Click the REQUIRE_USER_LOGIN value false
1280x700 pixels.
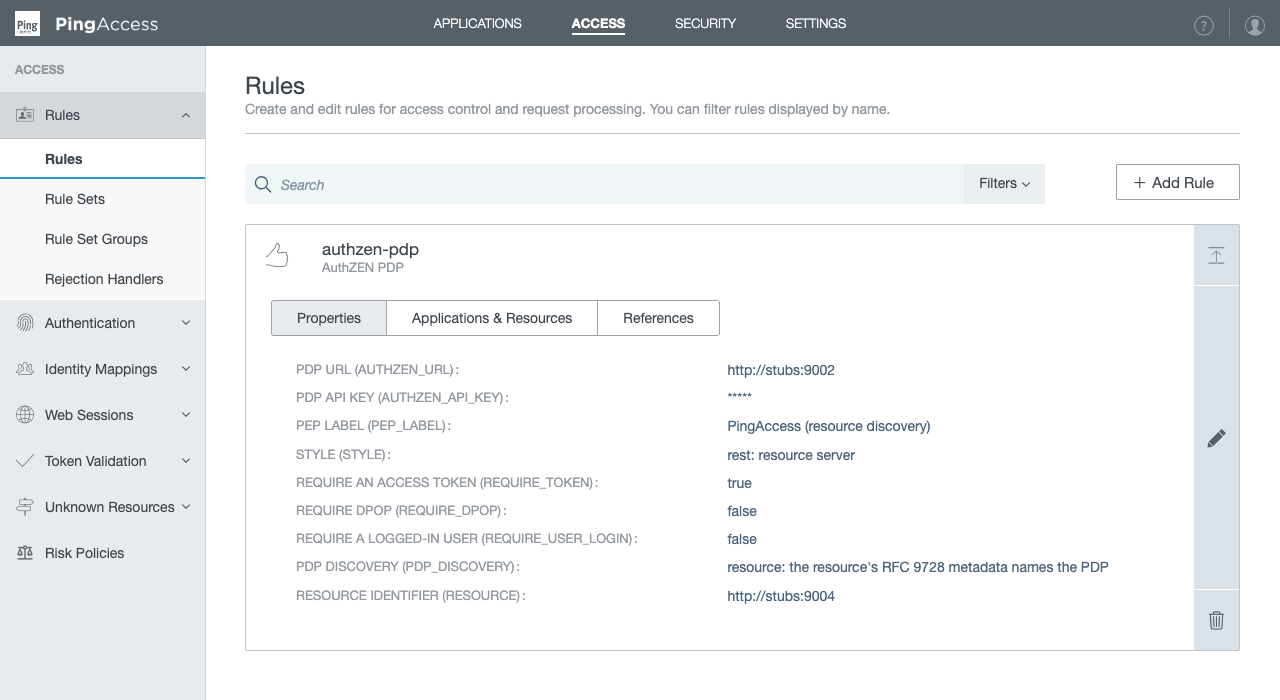click(742, 539)
